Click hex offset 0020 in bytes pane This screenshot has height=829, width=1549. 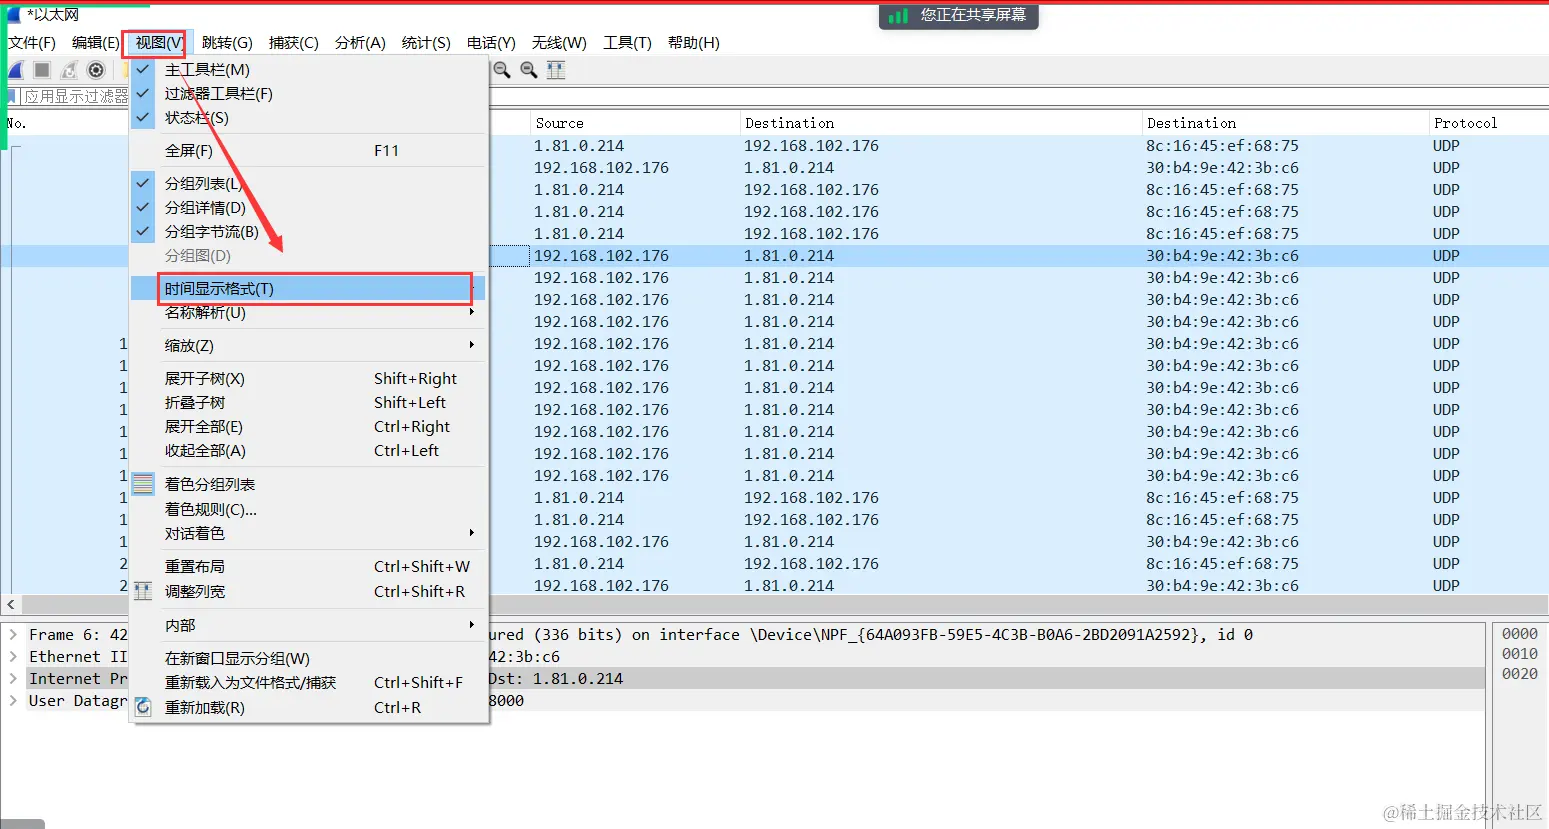pos(1519,674)
